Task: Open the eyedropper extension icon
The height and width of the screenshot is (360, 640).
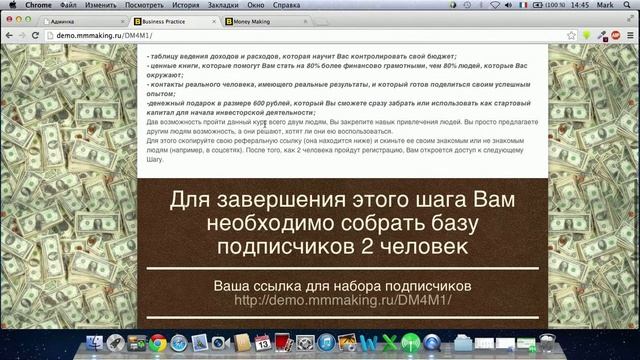Action: [602, 36]
